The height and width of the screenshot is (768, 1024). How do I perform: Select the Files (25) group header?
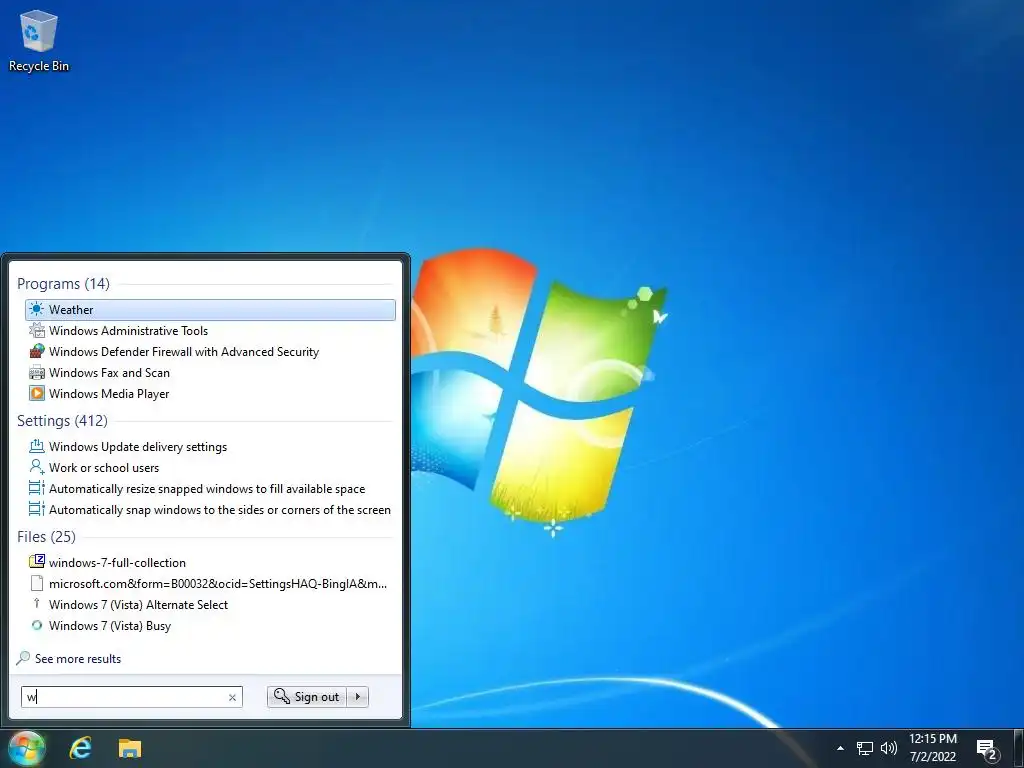coord(46,537)
